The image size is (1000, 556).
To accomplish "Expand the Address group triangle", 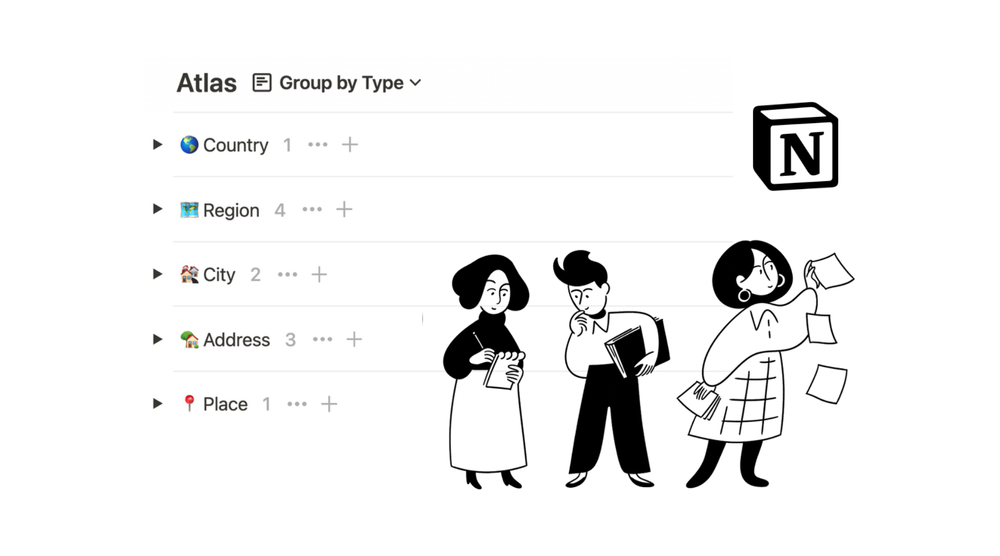I will (158, 339).
